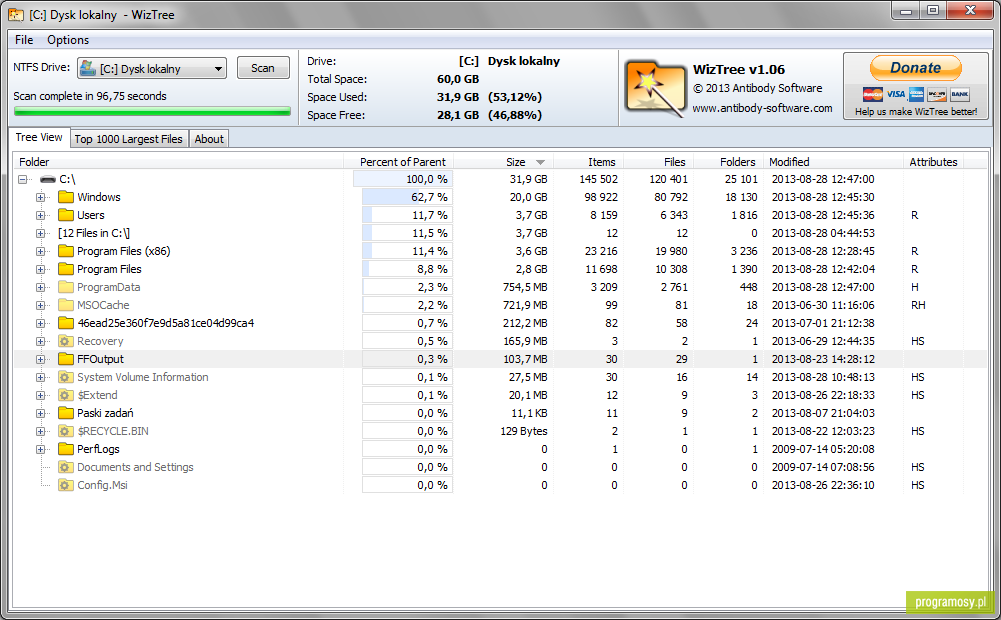Viewport: 1001px width, 620px height.
Task: Click the ProgramData folder icon
Action: click(66, 287)
